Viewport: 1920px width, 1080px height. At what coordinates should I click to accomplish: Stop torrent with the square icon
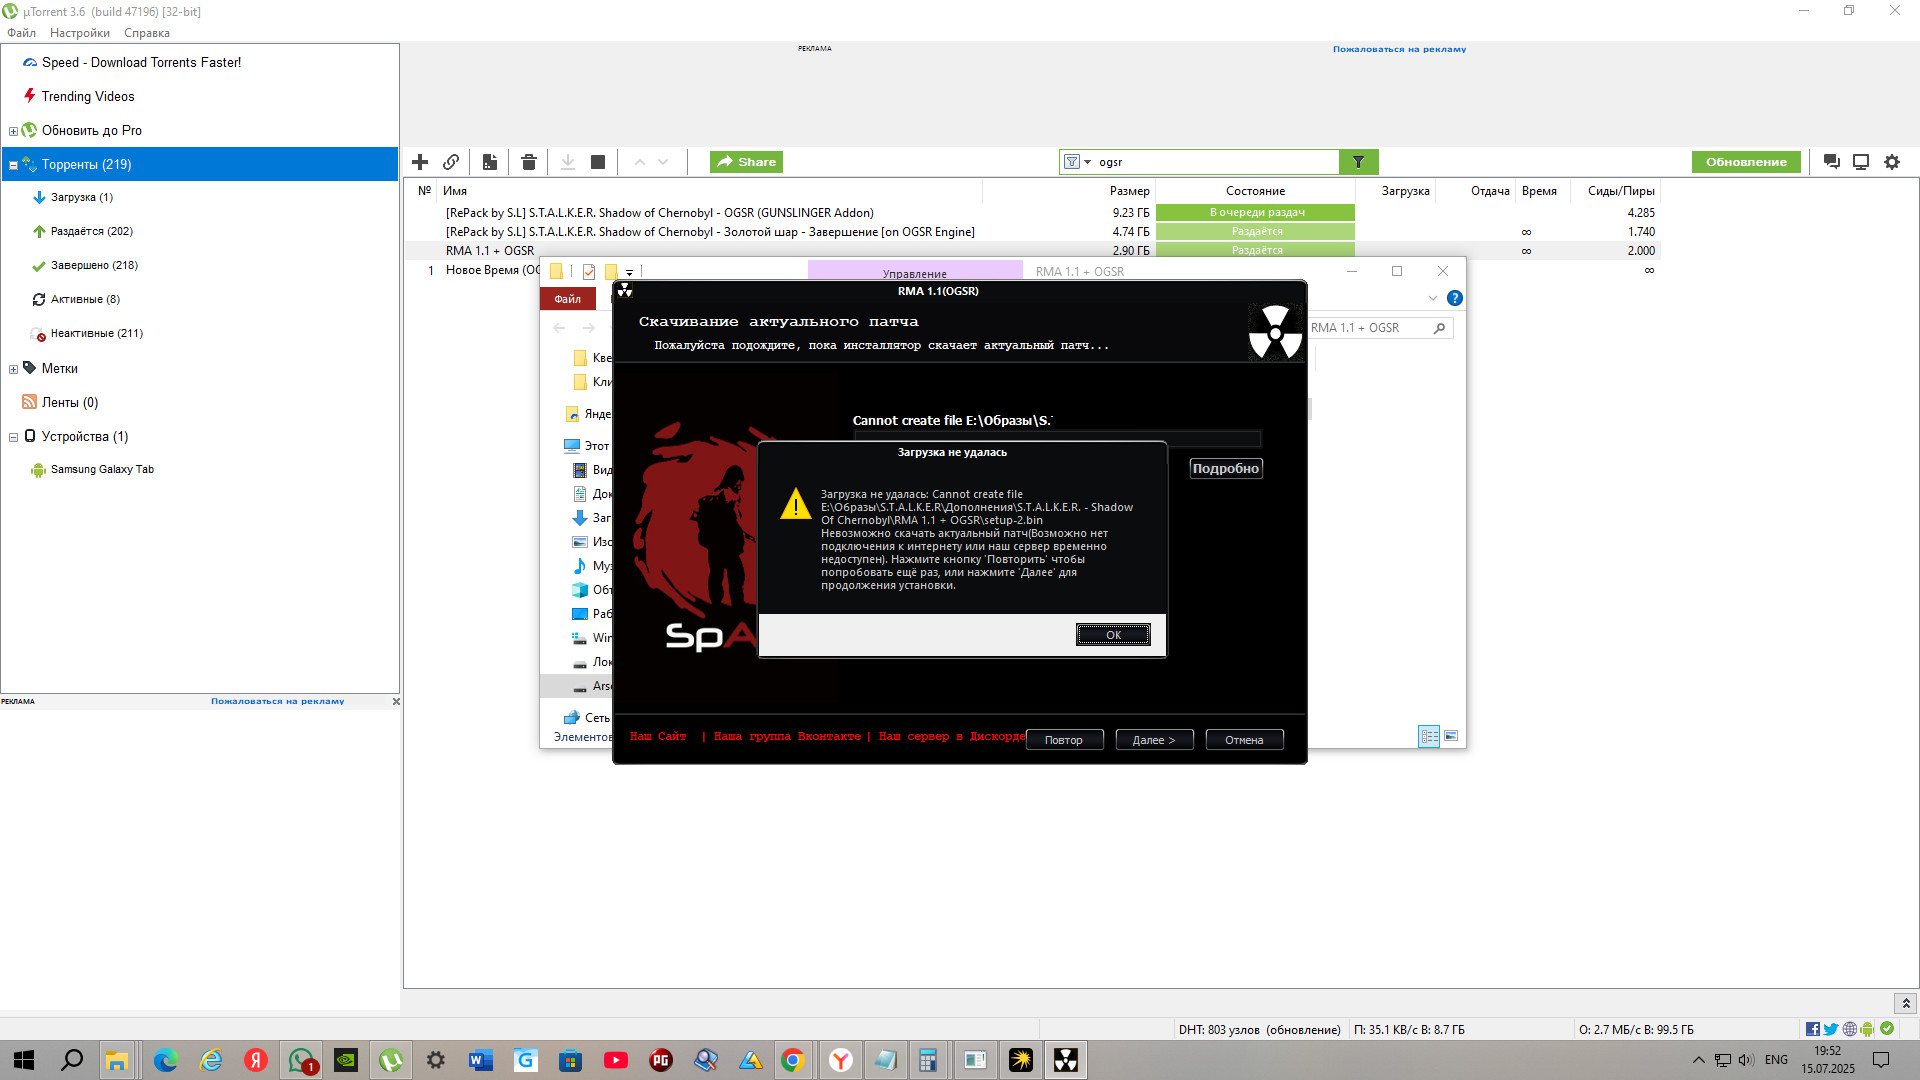coord(598,162)
